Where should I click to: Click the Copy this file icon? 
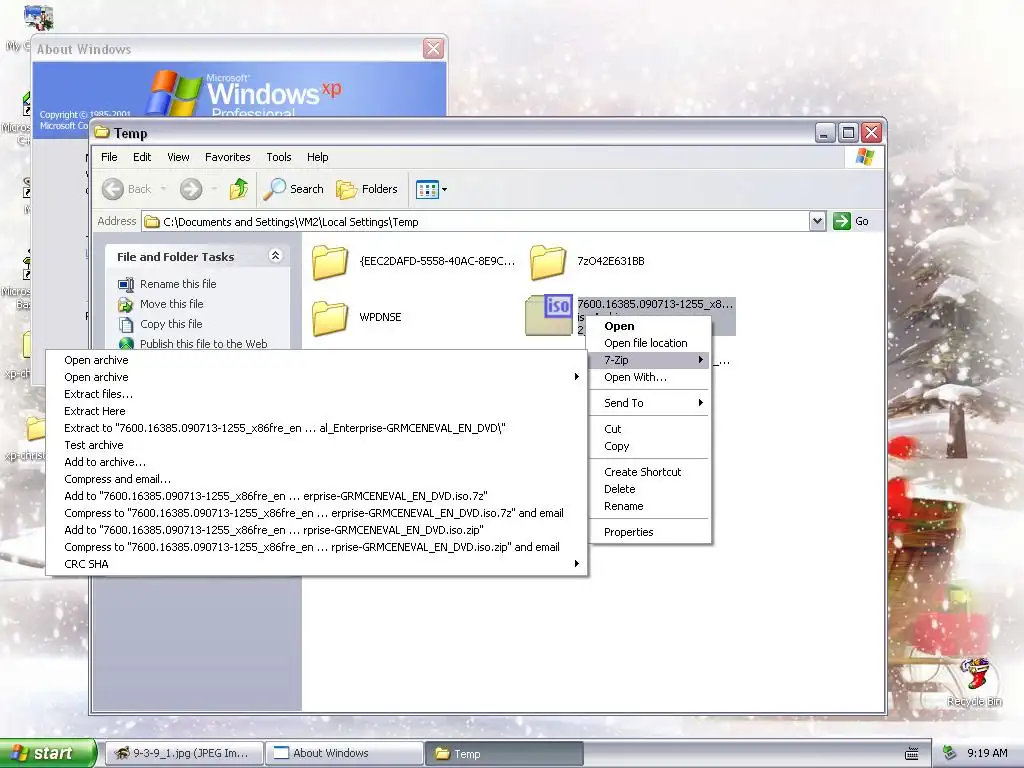click(x=126, y=325)
